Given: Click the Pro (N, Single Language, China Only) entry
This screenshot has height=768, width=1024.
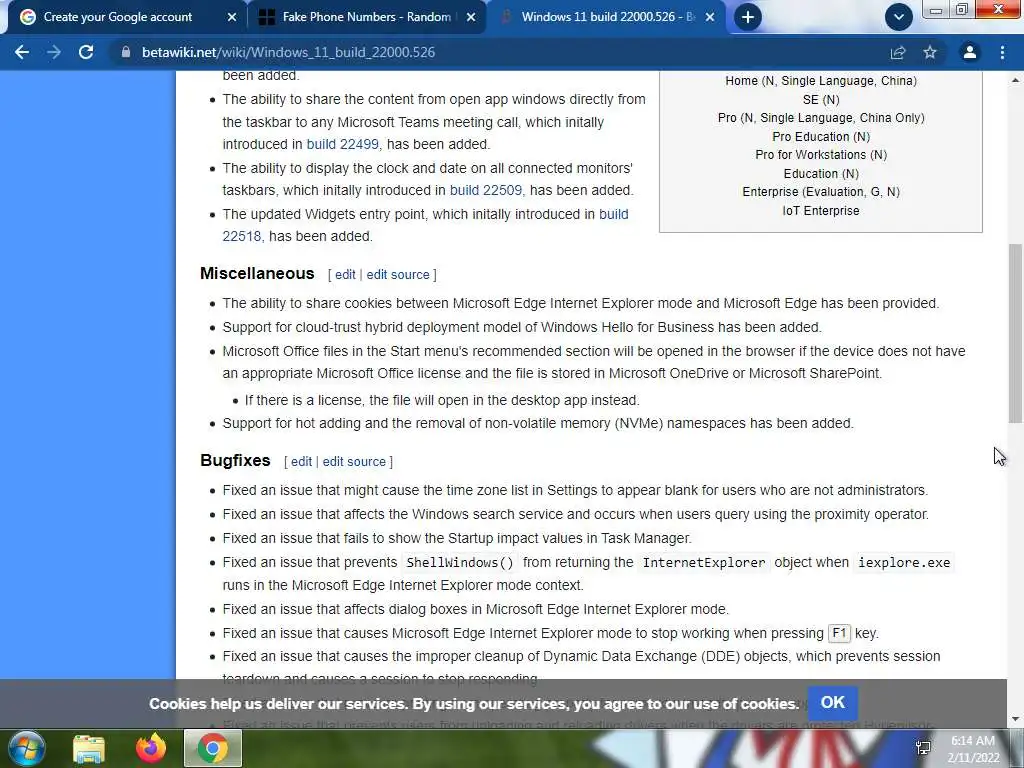Looking at the screenshot, I should 821,118.
